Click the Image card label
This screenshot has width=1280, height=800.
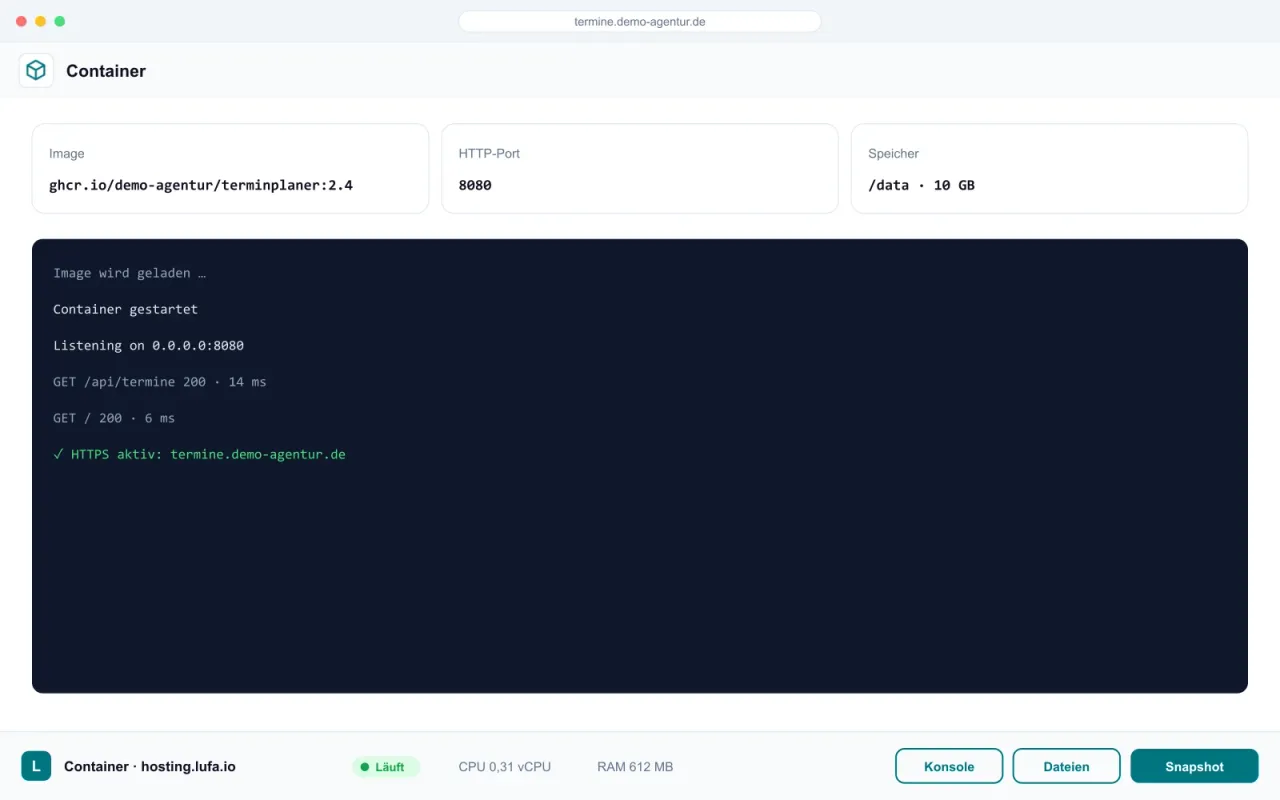[x=67, y=154]
